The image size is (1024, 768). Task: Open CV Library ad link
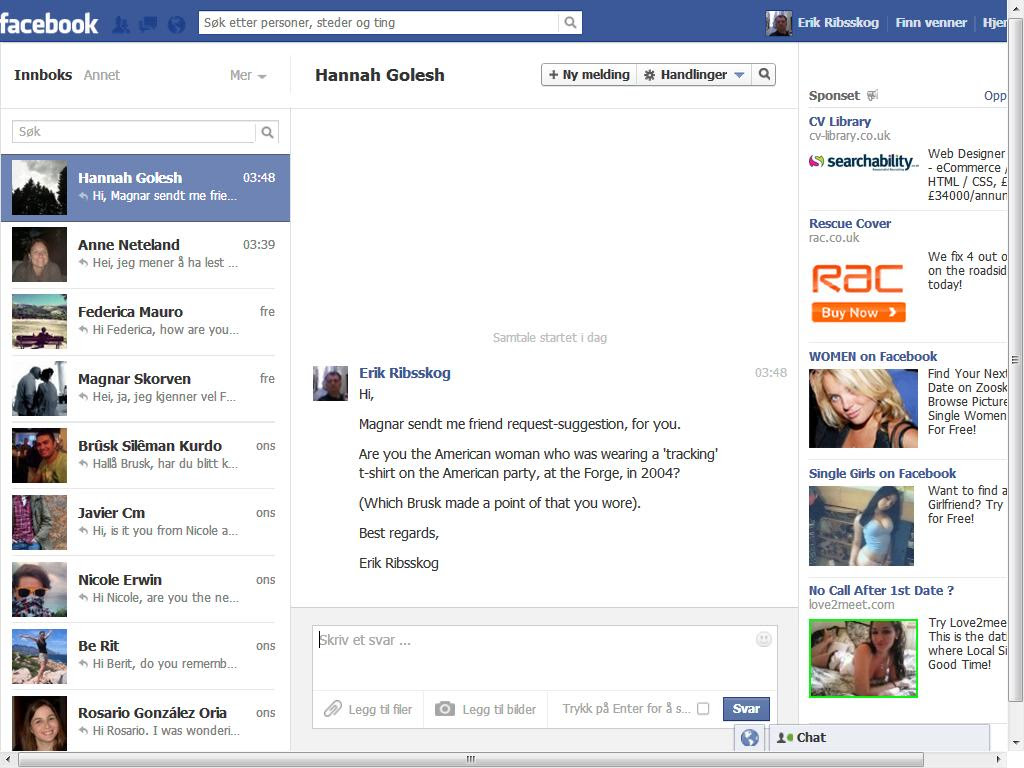pos(840,121)
